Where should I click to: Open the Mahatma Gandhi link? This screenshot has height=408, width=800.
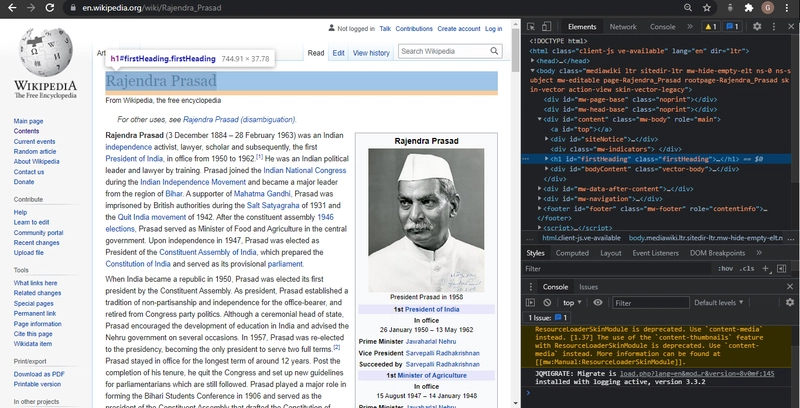[x=262, y=194]
